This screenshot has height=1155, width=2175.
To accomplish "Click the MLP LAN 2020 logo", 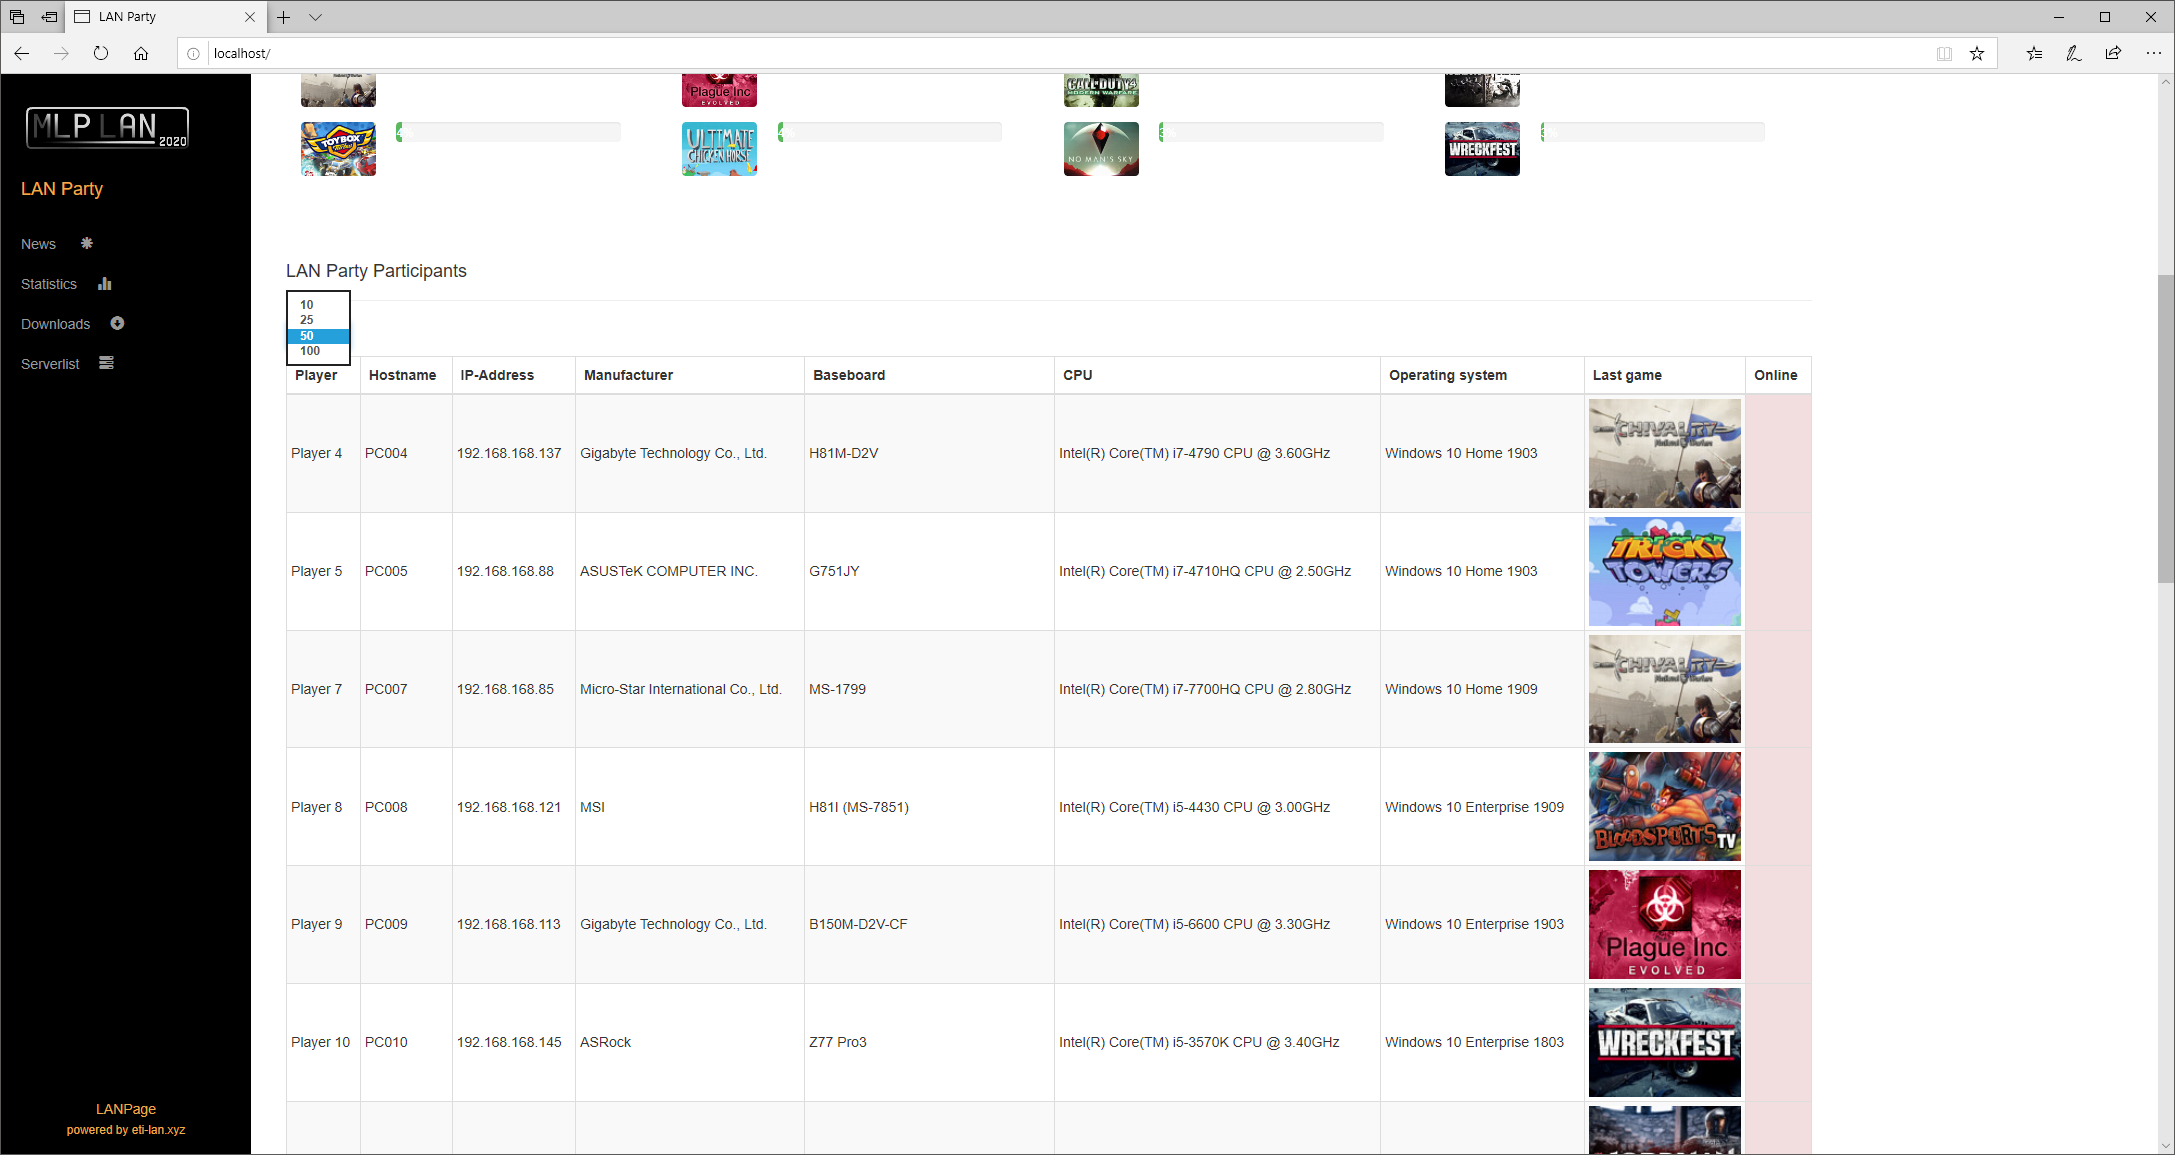I will (107, 128).
